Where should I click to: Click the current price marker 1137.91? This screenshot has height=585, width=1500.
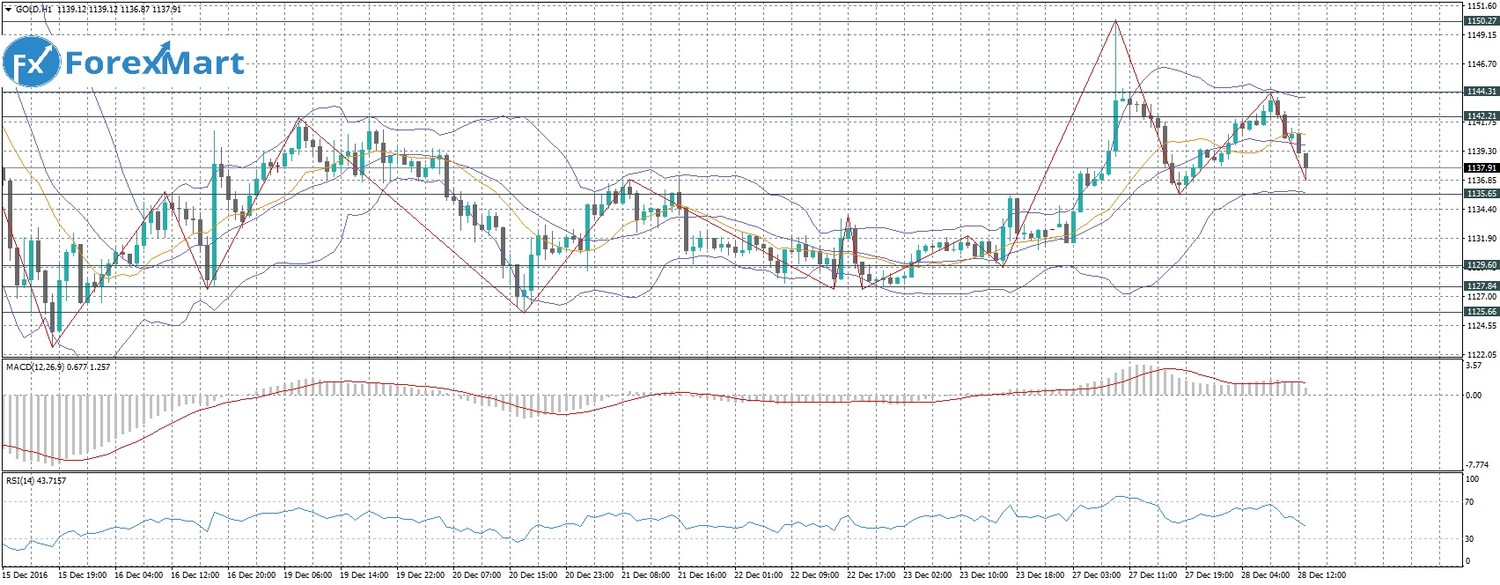pyautogui.click(x=1480, y=168)
